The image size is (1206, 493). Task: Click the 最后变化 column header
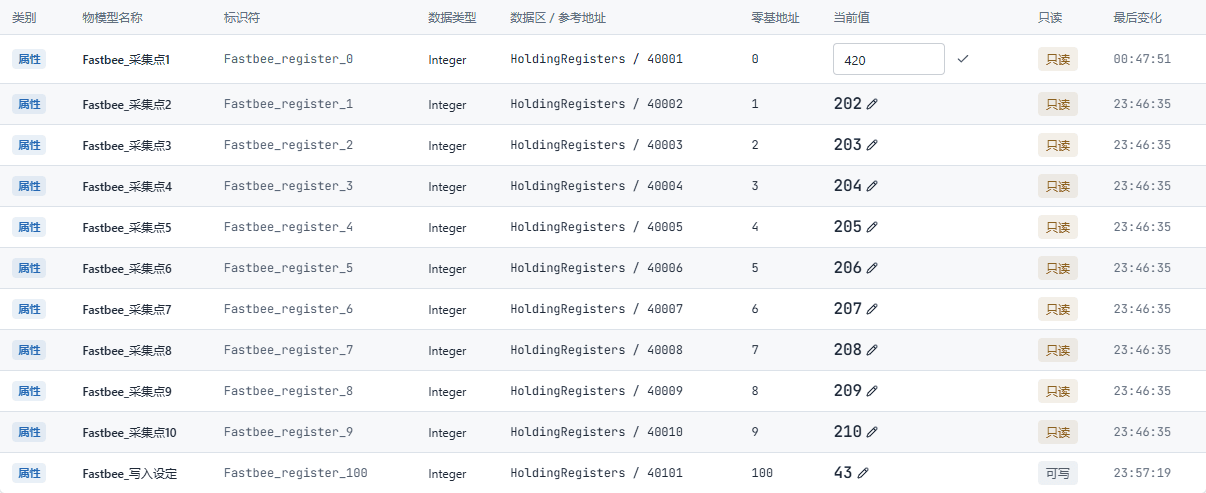pos(1137,18)
